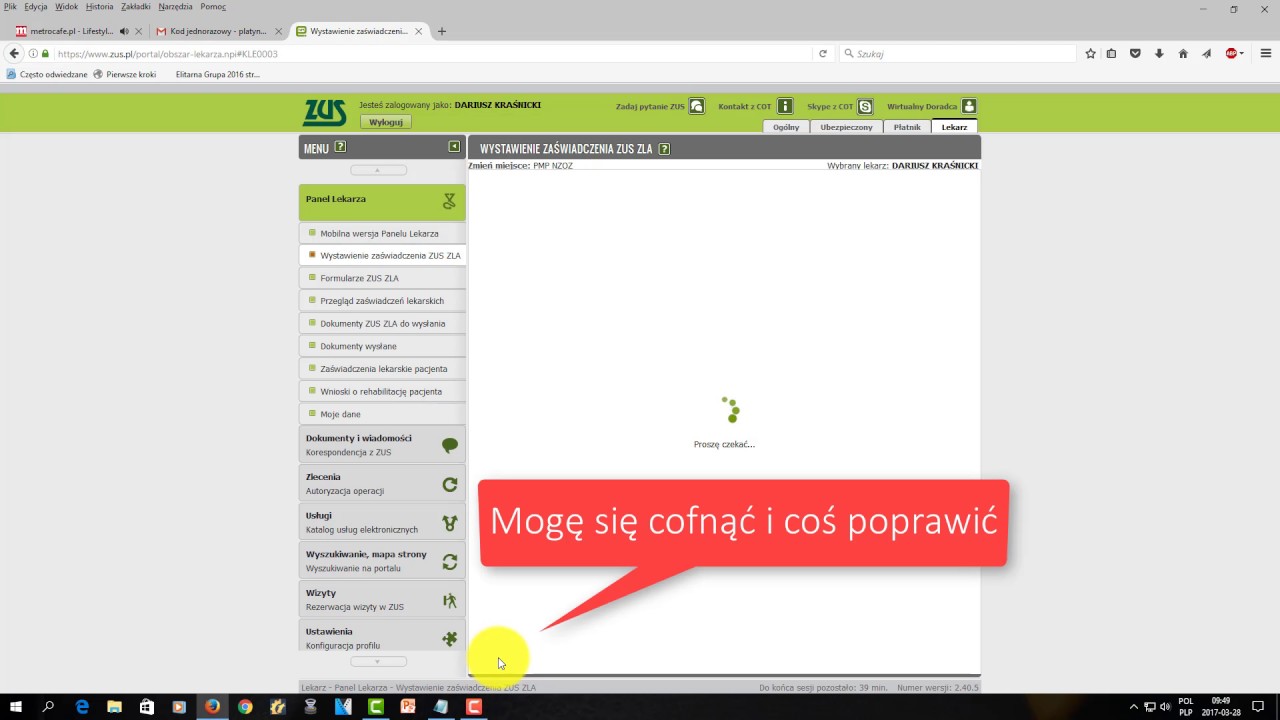Reload the current page
The image size is (1280, 720).
[823, 54]
